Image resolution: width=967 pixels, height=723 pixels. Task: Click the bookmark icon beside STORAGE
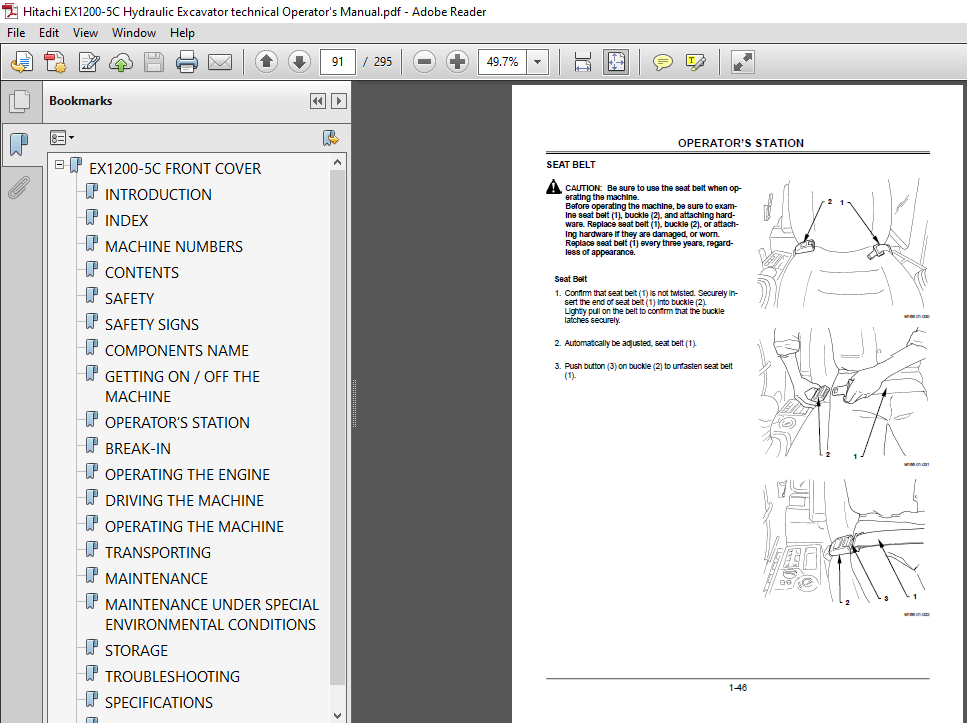[91, 647]
